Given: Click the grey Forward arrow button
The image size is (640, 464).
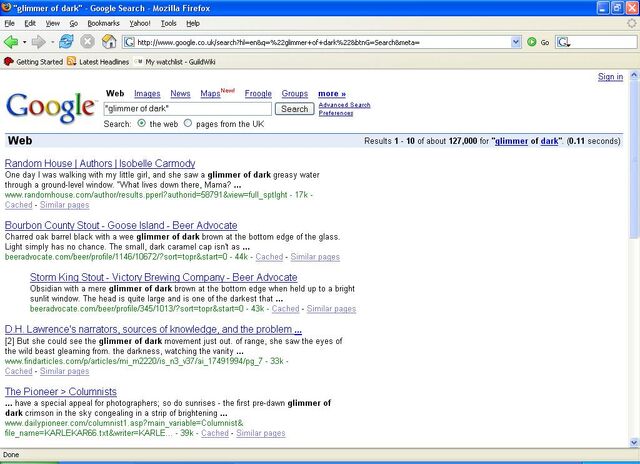Looking at the screenshot, I should pos(39,42).
